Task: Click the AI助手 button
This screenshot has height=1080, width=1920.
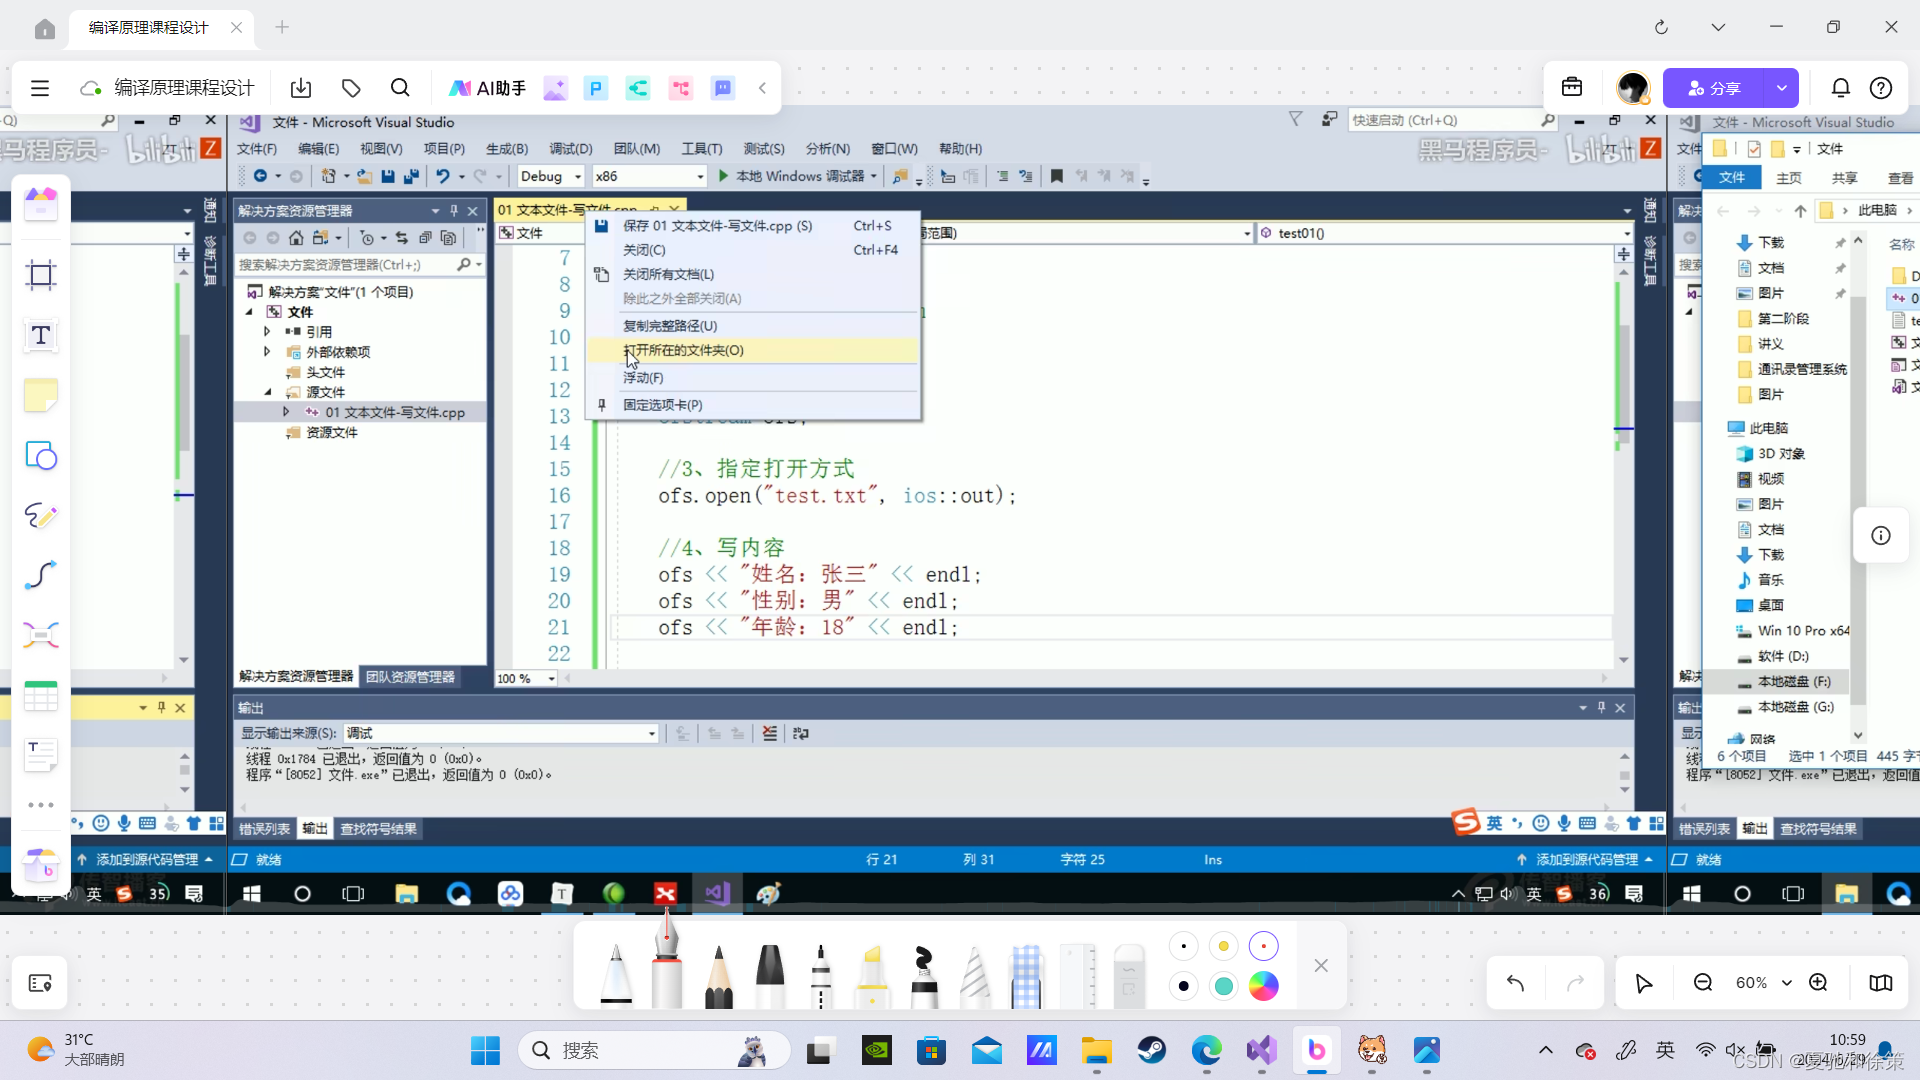Action: [487, 88]
